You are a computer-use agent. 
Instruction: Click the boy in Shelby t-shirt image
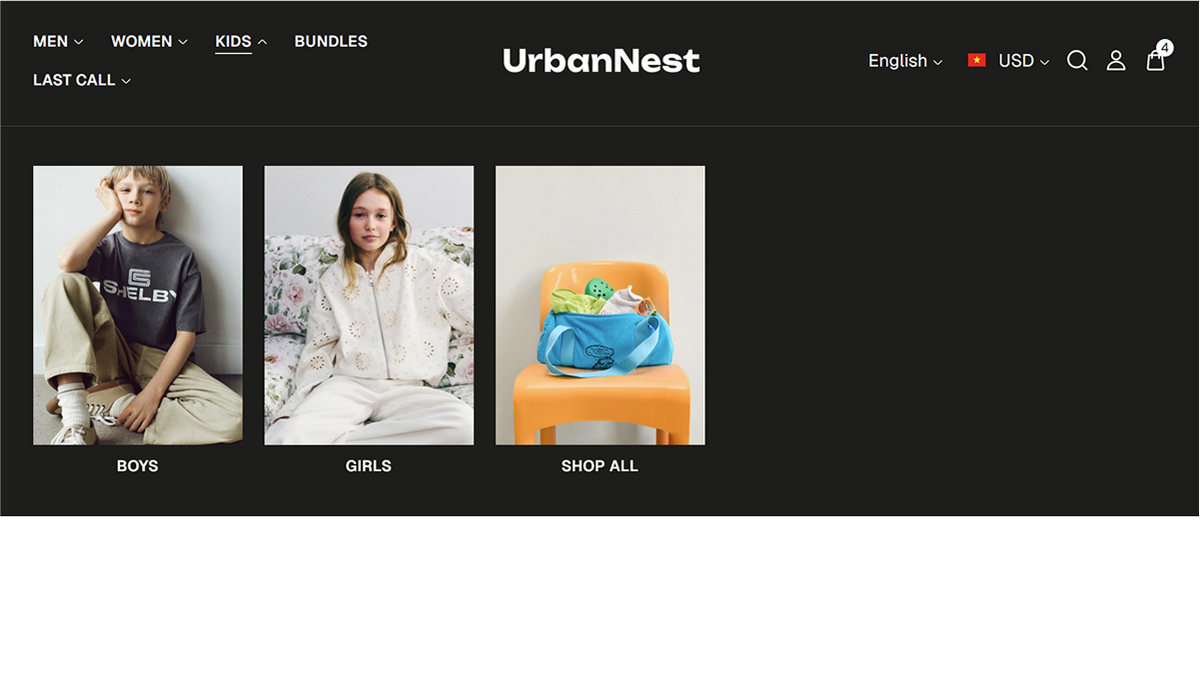[x=138, y=305]
